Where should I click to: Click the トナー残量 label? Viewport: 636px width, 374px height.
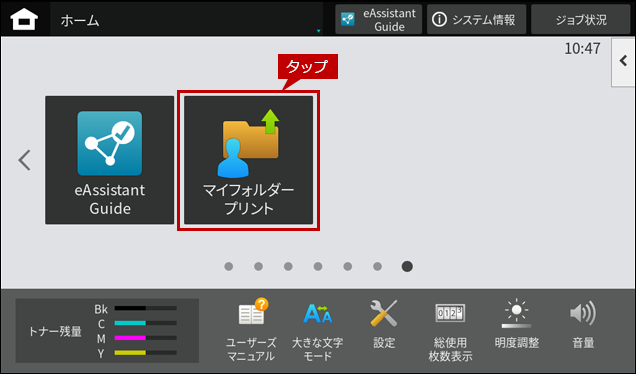point(55,331)
